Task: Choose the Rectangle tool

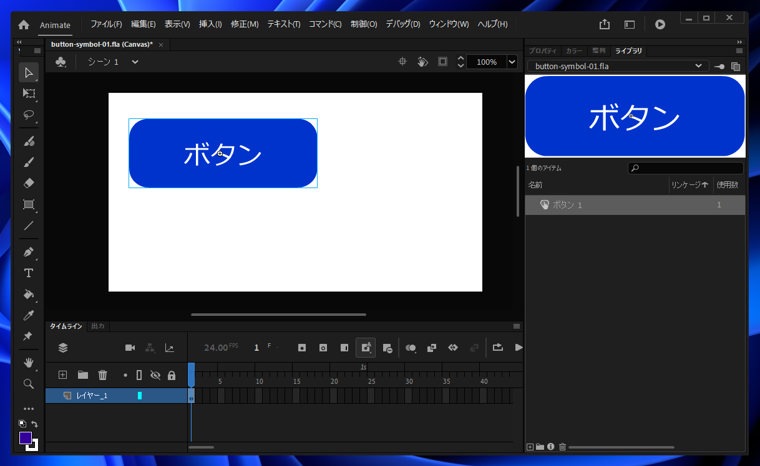Action: point(29,205)
